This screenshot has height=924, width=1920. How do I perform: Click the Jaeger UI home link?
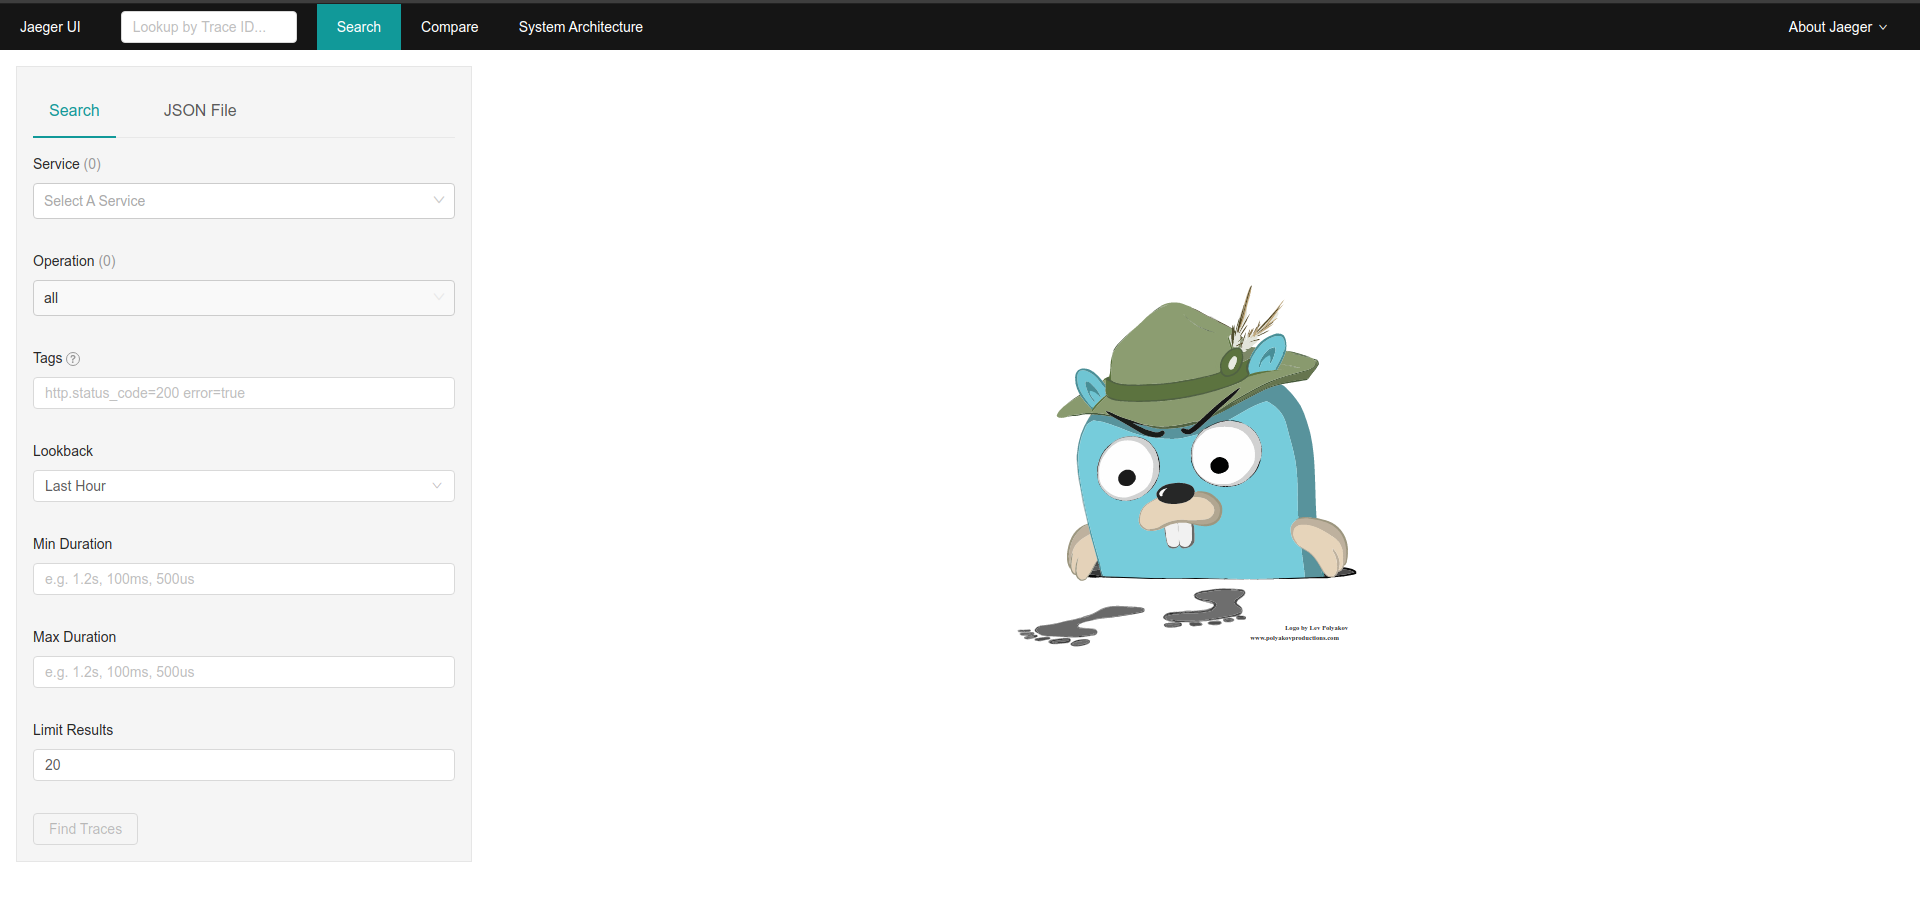(50, 27)
